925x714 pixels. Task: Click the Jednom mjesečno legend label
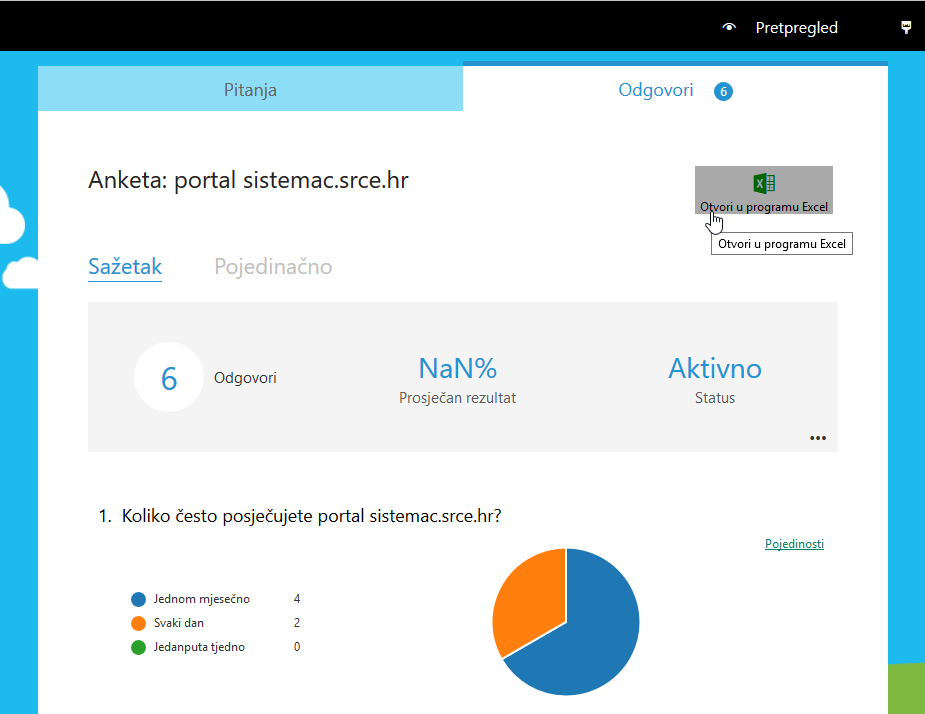coord(202,599)
